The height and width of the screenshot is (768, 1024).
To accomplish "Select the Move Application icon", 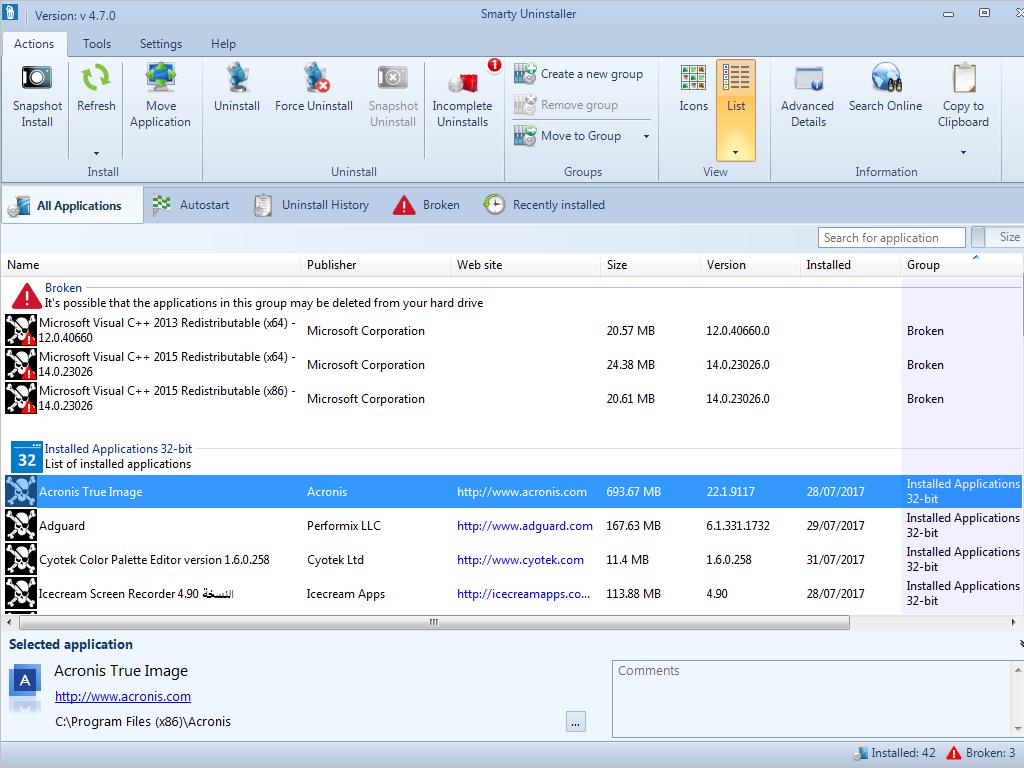I will point(160,78).
